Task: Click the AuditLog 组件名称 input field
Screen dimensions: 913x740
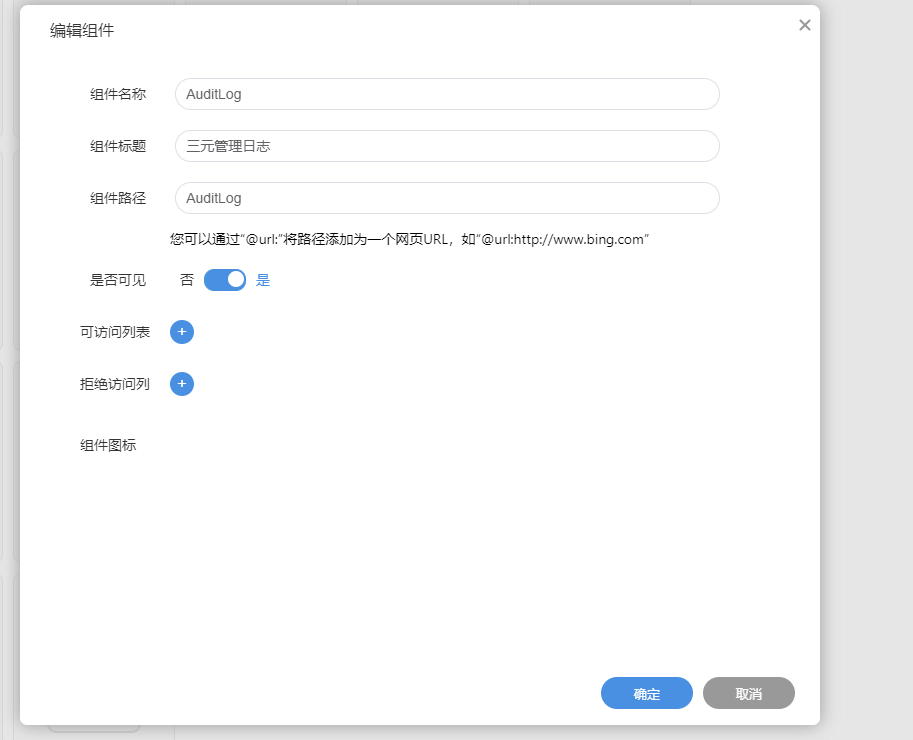Action: 447,93
